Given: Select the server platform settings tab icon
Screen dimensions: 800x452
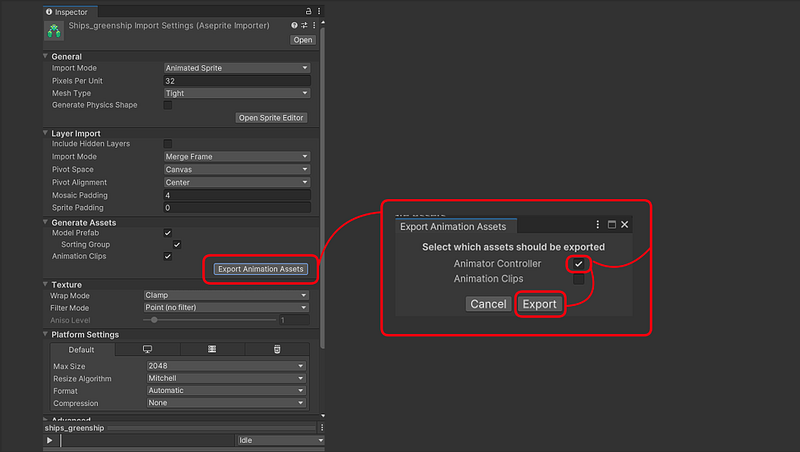Looking at the screenshot, I should point(212,349).
